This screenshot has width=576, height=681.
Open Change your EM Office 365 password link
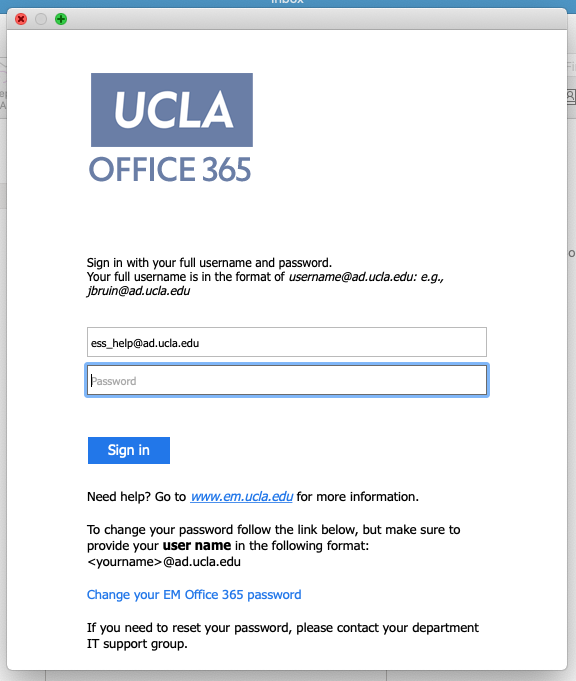pos(194,595)
